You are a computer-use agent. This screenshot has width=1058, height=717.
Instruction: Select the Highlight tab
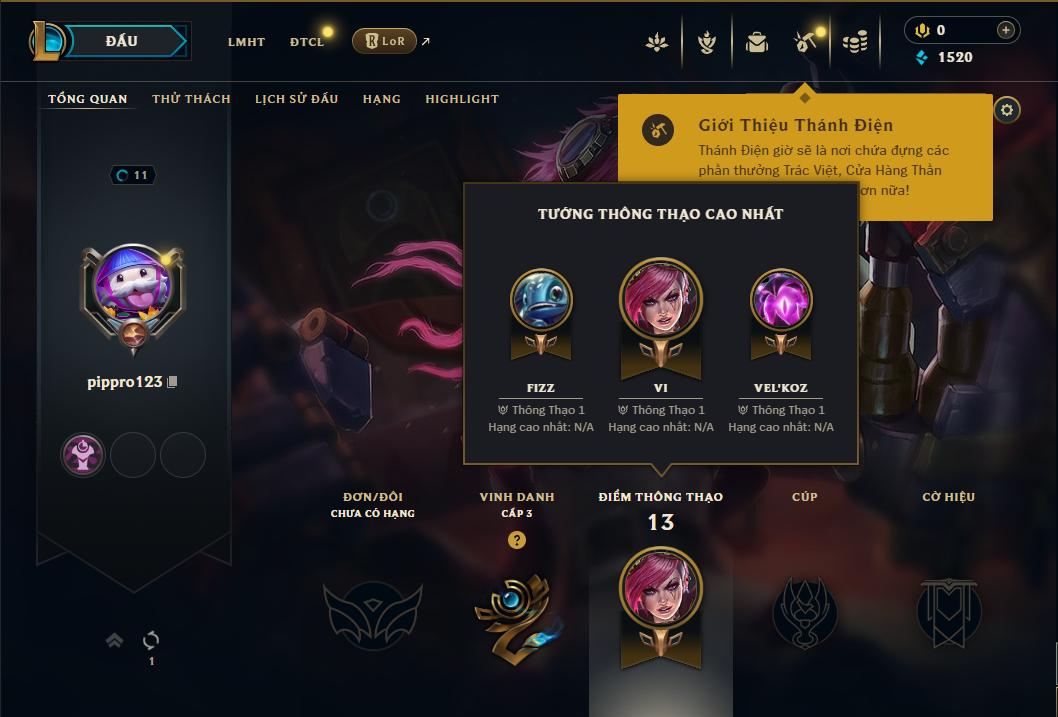[x=462, y=99]
